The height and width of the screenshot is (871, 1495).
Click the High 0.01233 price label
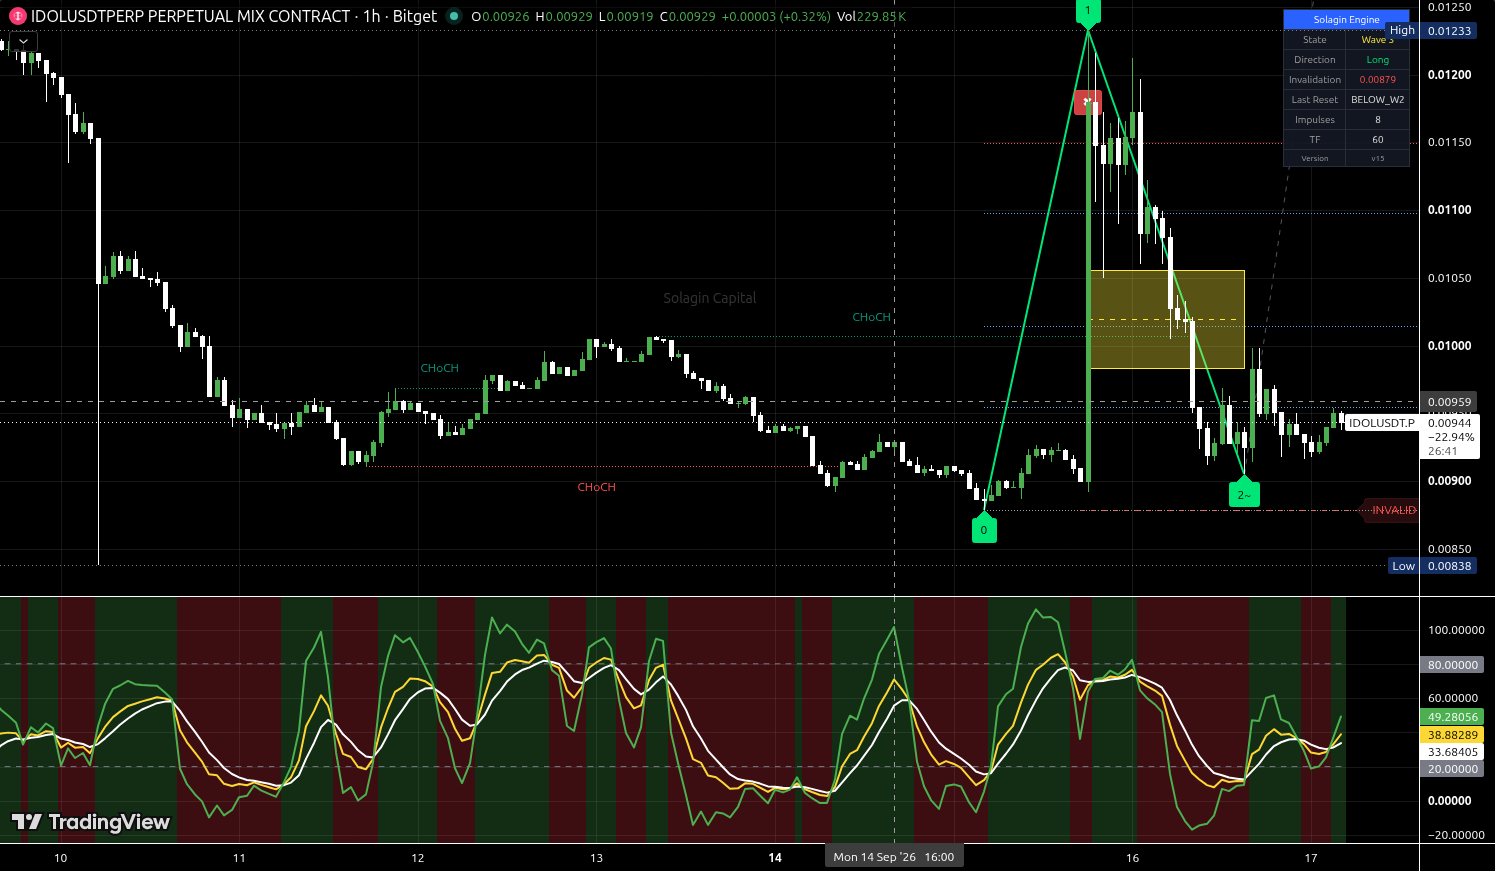pos(1431,31)
